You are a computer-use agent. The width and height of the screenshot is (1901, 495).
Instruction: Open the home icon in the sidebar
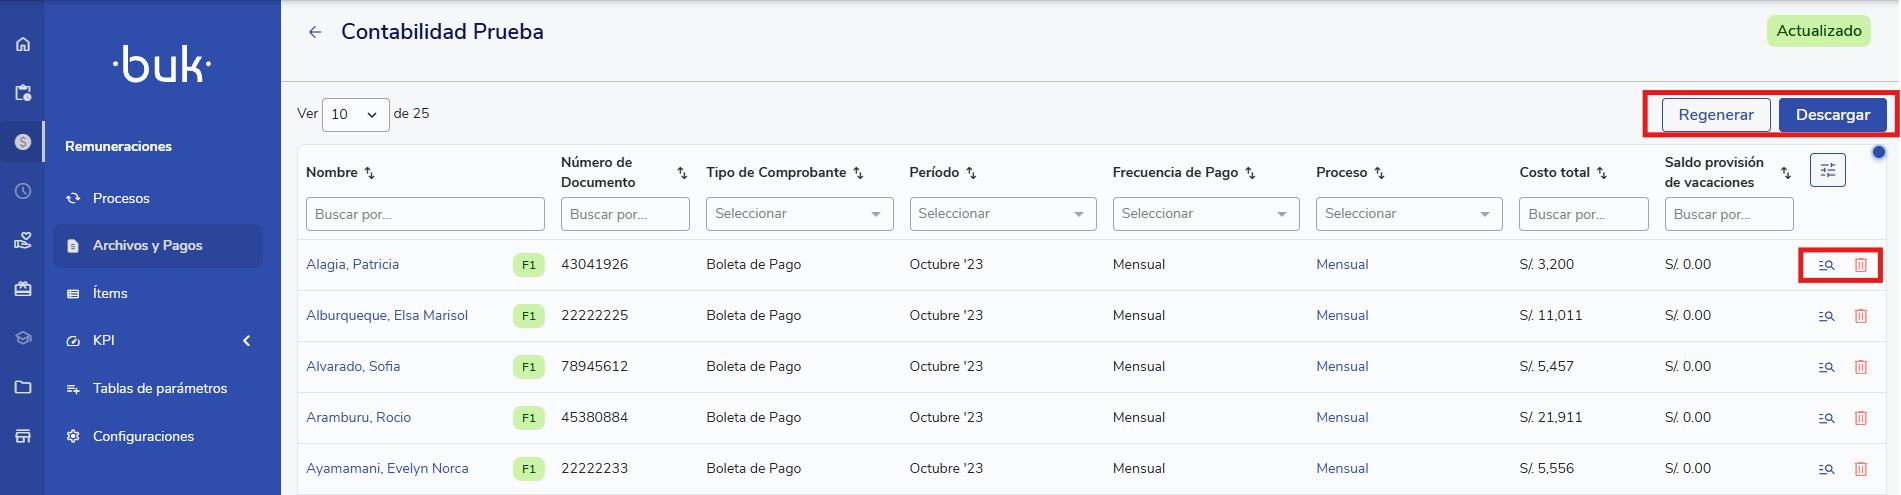tap(23, 45)
